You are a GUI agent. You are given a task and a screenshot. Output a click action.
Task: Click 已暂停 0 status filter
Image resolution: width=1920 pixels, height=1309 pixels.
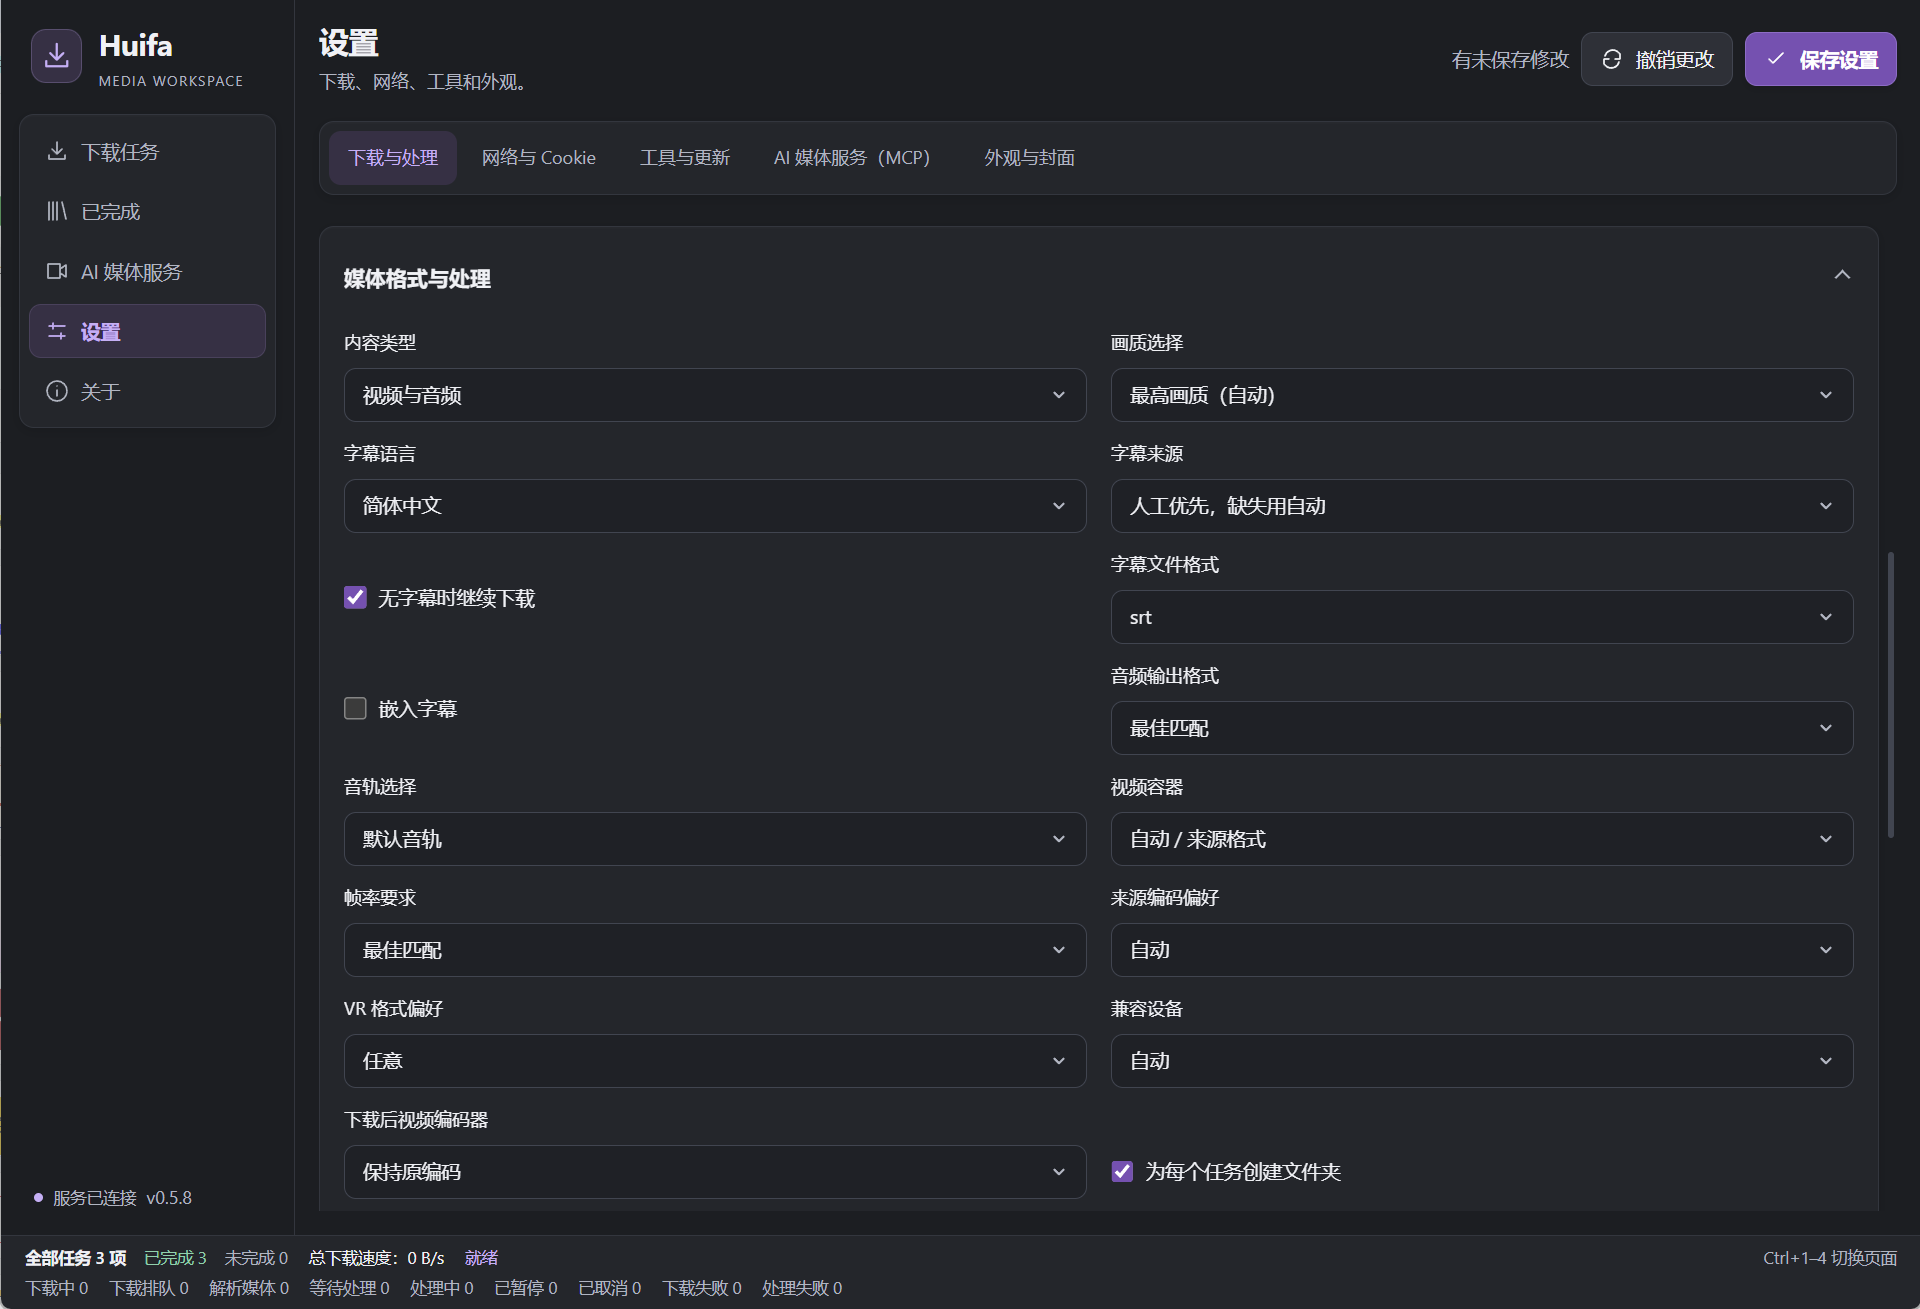coord(526,1288)
